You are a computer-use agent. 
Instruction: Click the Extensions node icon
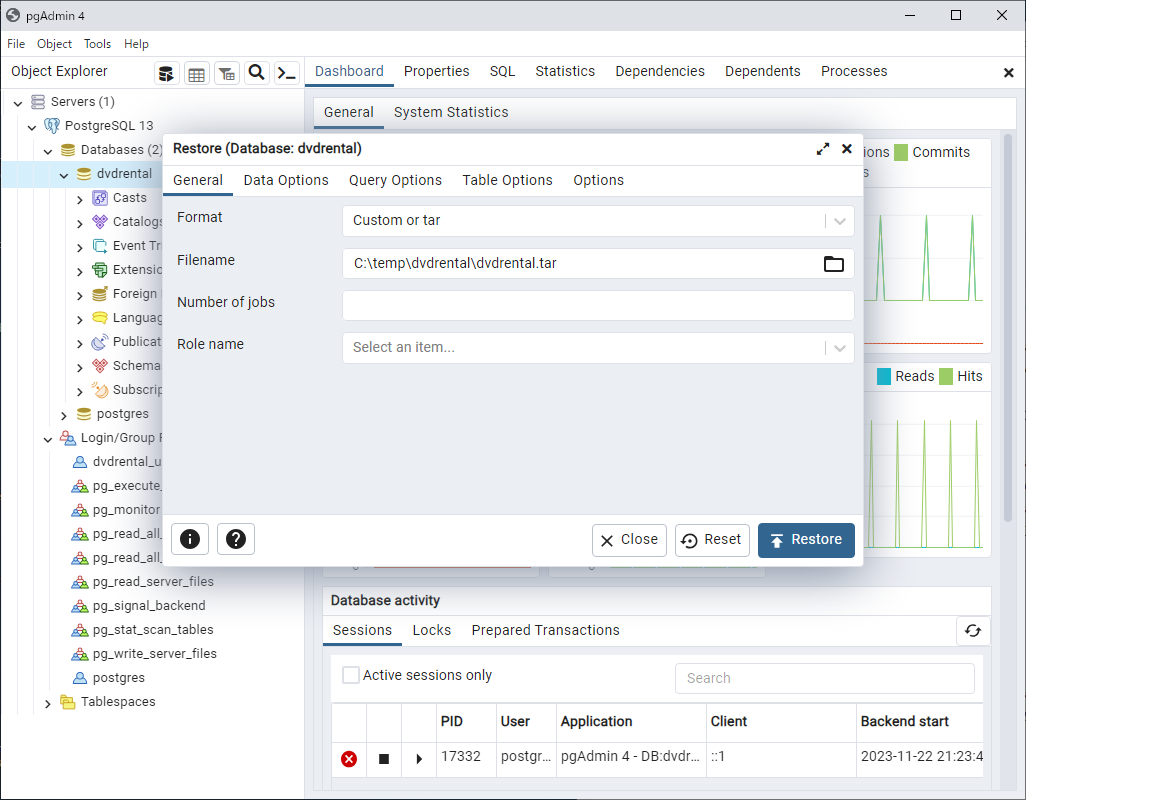tap(100, 270)
